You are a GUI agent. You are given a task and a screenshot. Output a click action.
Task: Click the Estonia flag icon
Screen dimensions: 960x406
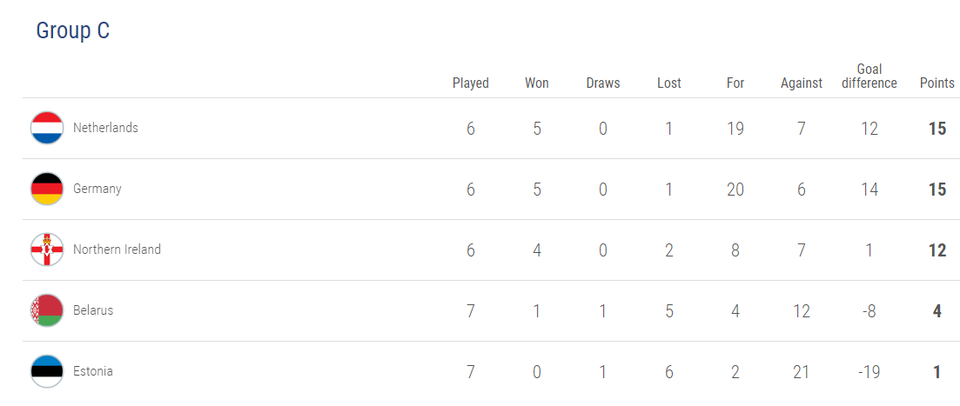[47, 371]
